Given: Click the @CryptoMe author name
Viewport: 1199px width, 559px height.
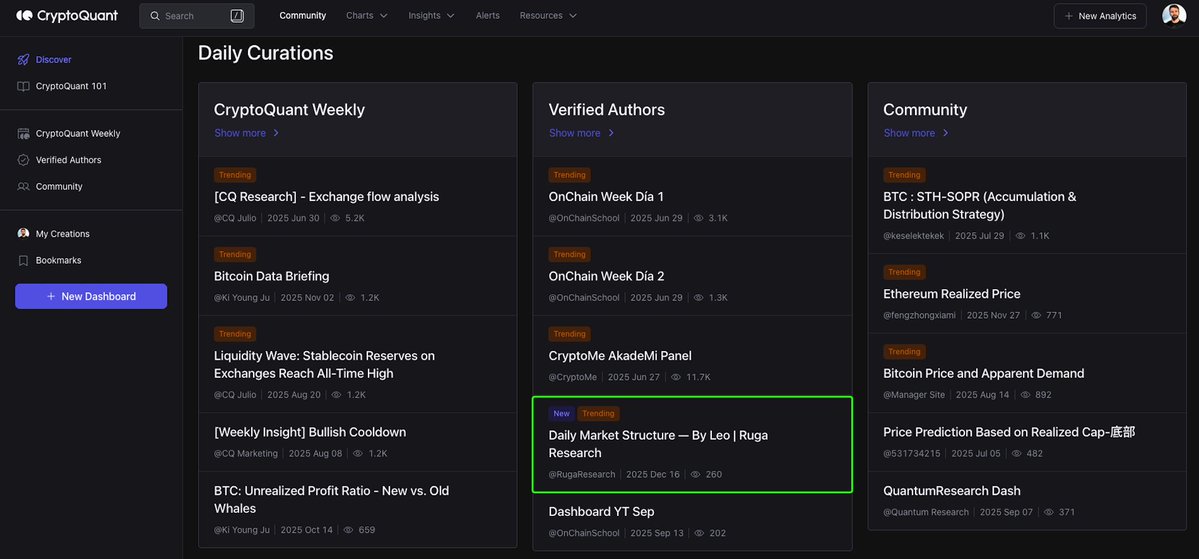Looking at the screenshot, I should 573,377.
